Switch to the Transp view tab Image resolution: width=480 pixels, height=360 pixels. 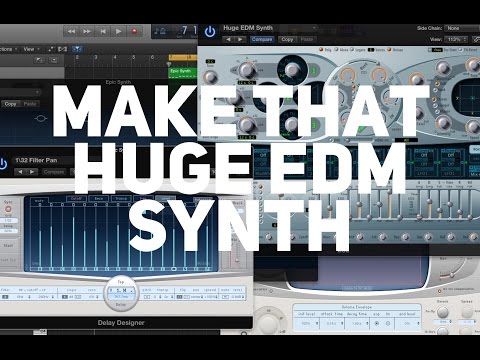click(121, 198)
